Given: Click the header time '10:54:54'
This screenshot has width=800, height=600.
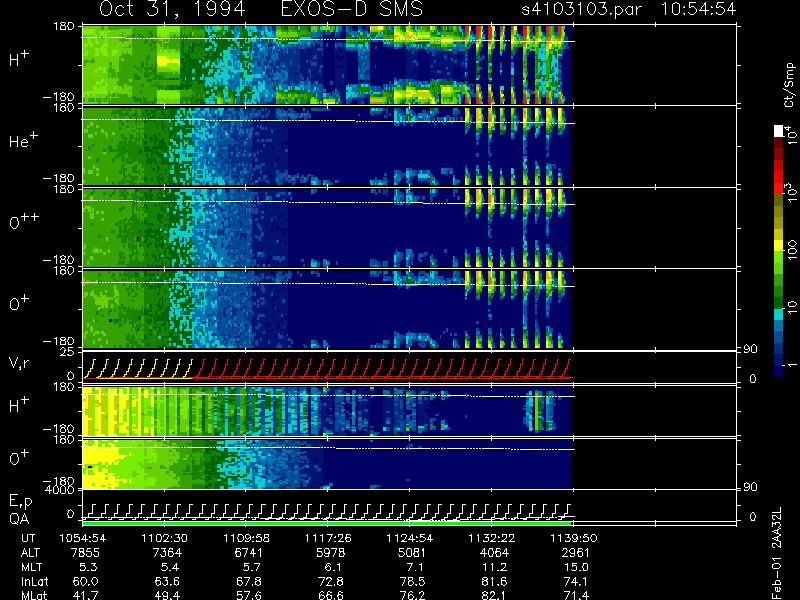Looking at the screenshot, I should (x=698, y=9).
